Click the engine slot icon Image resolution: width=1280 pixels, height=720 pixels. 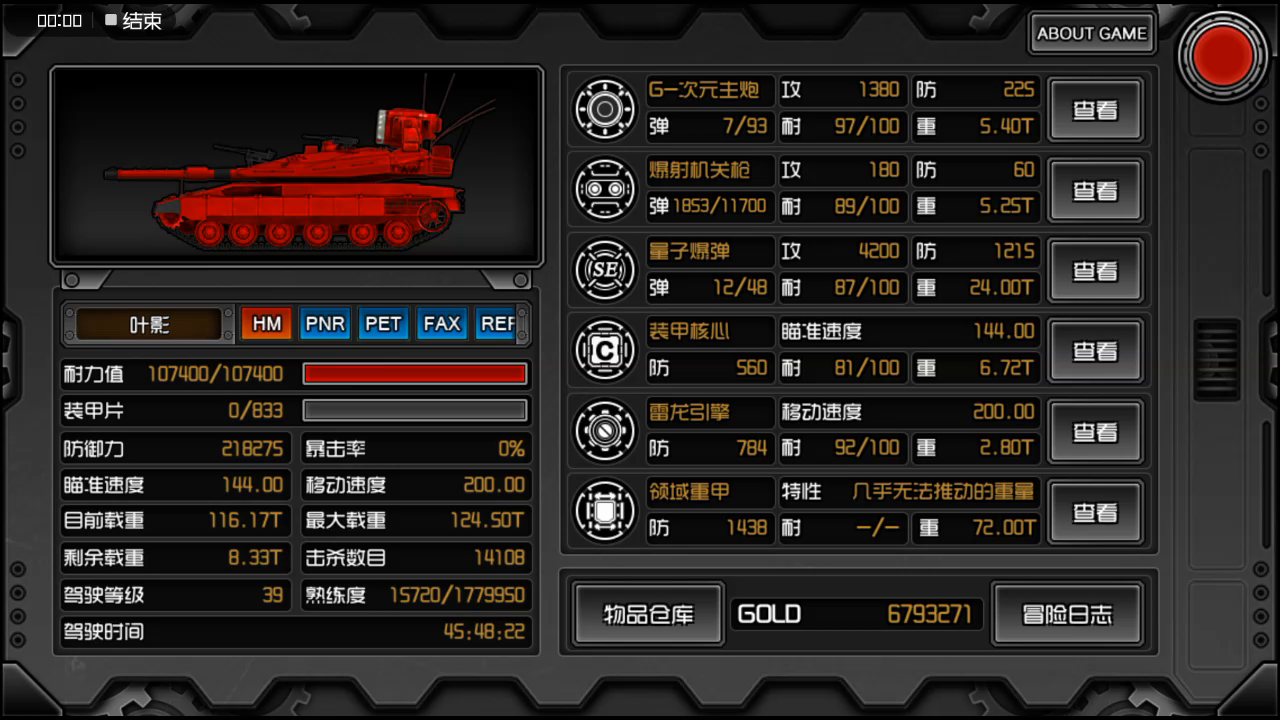(x=605, y=431)
